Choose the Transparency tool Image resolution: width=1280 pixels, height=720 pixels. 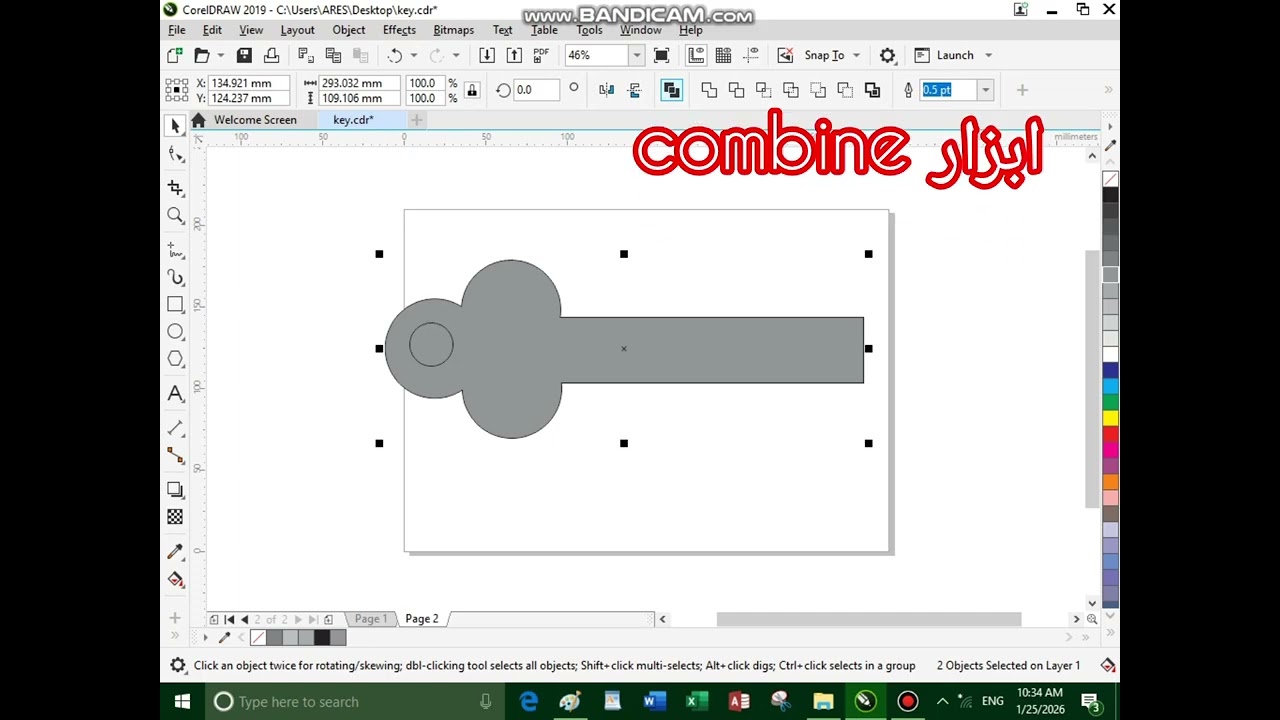point(176,517)
